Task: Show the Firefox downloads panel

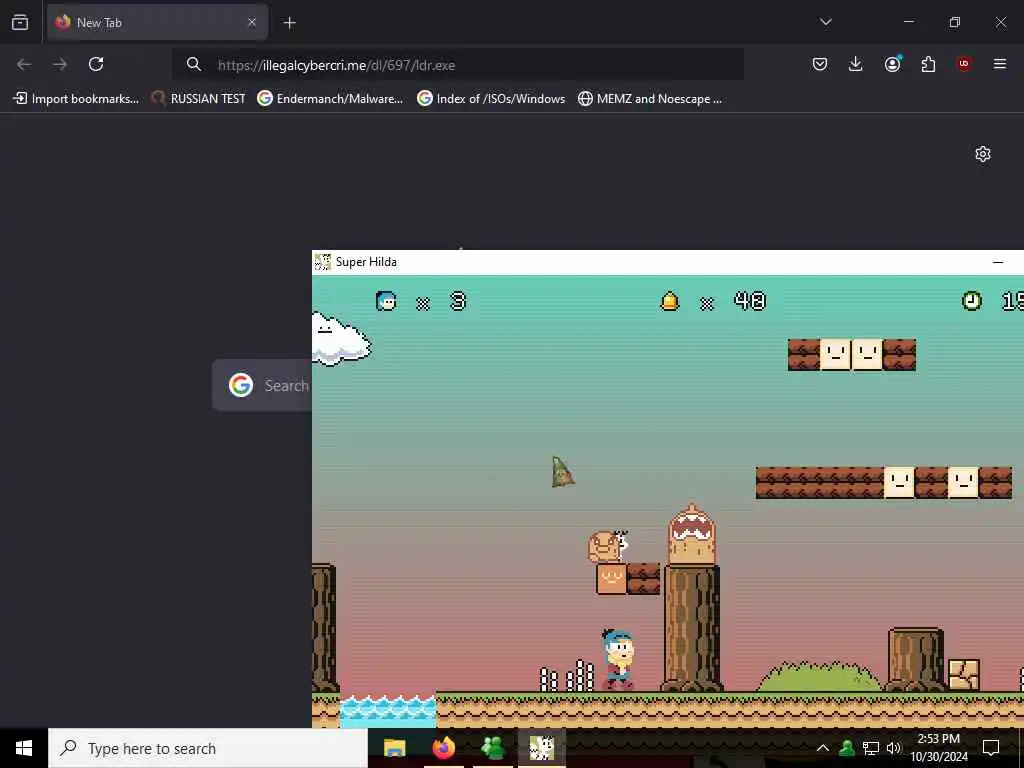Action: click(856, 64)
